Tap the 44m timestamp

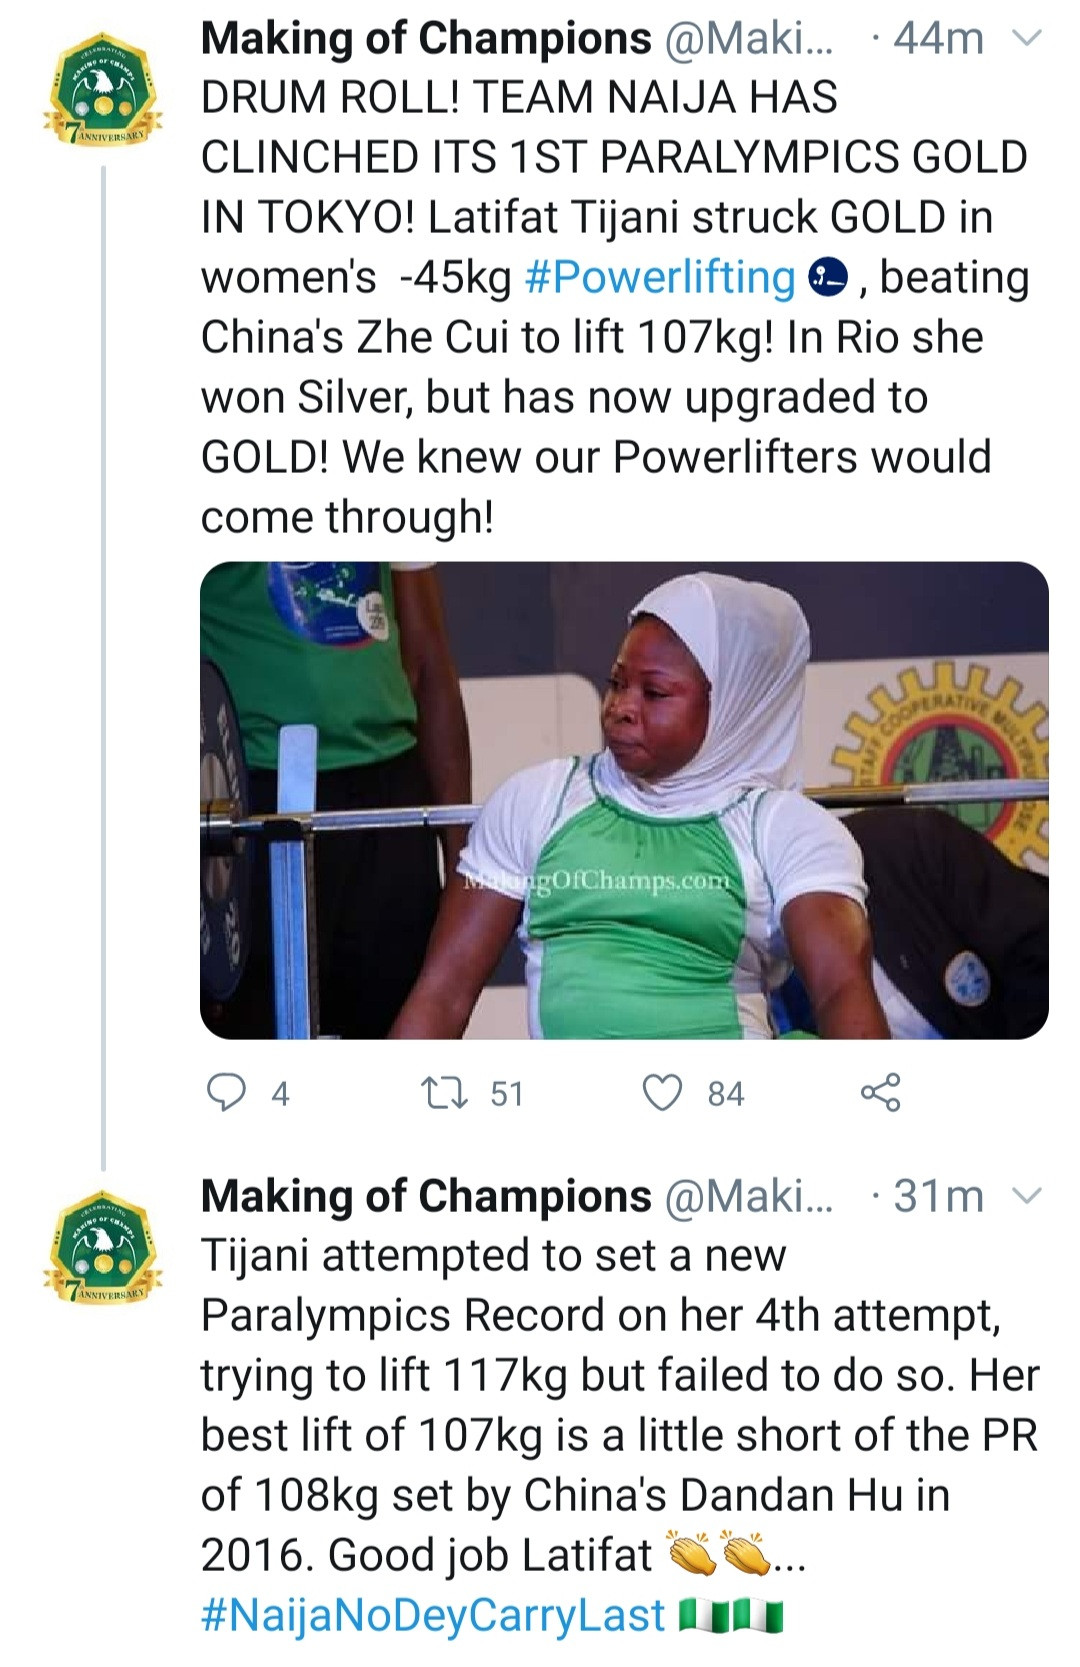click(x=938, y=39)
